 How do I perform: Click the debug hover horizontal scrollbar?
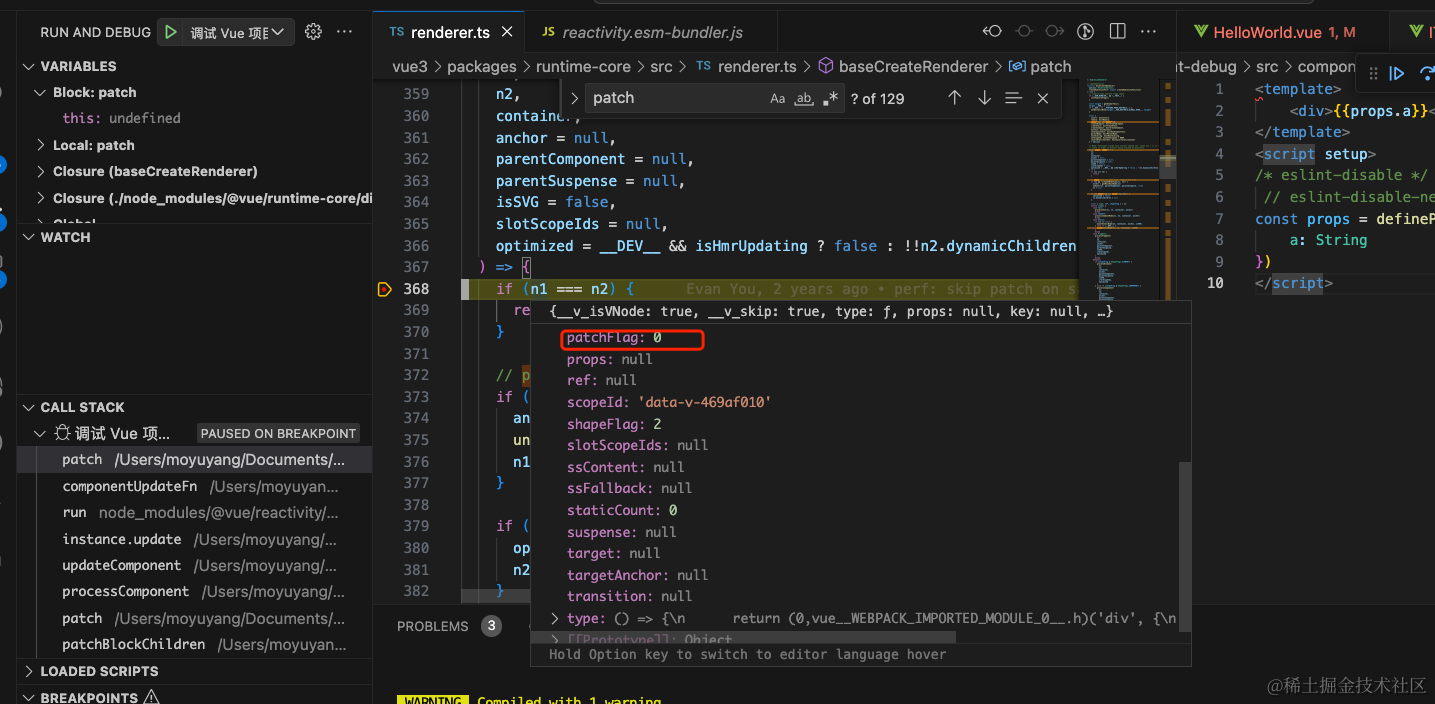(743, 637)
